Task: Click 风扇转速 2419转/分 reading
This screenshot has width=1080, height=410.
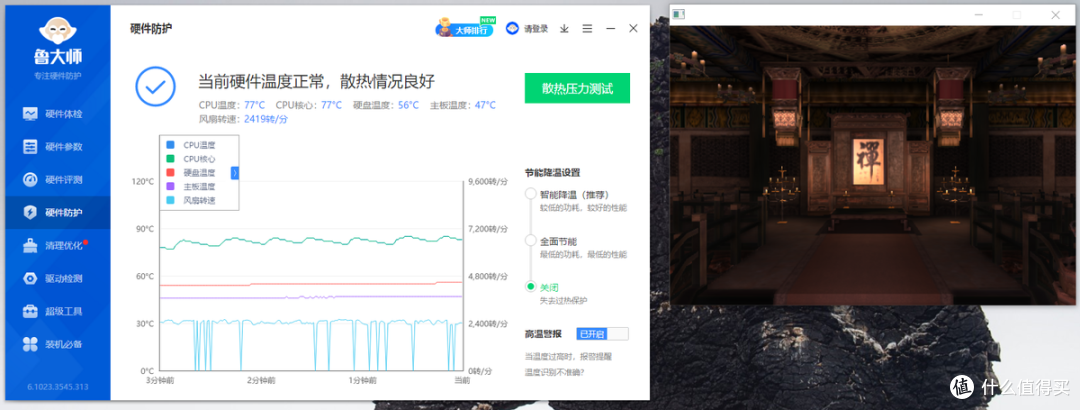Action: click(x=243, y=119)
